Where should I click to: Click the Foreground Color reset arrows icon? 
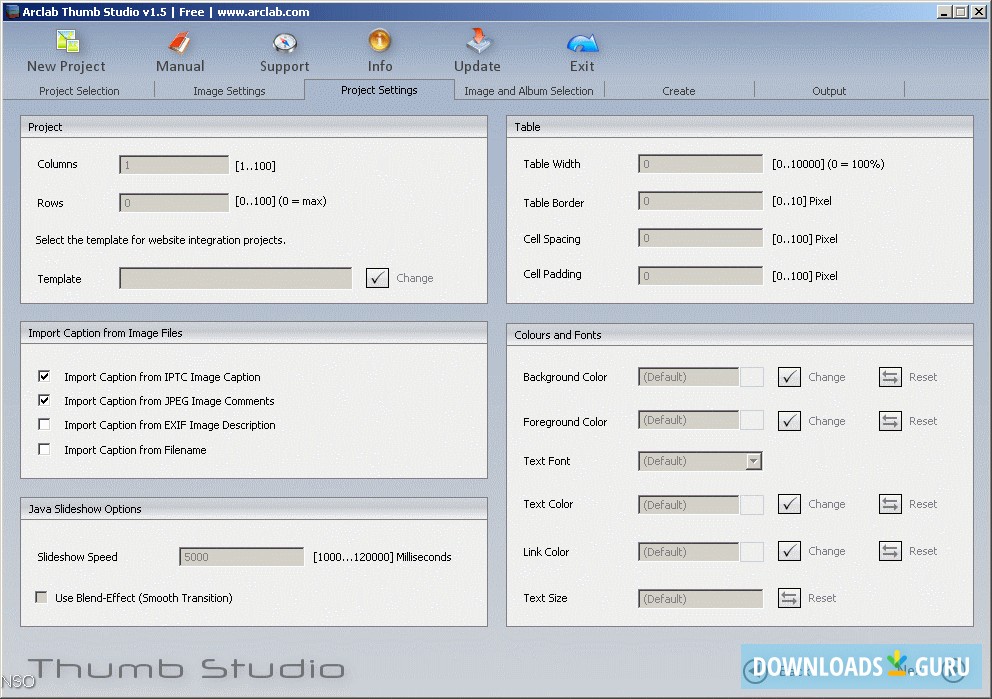coord(890,421)
